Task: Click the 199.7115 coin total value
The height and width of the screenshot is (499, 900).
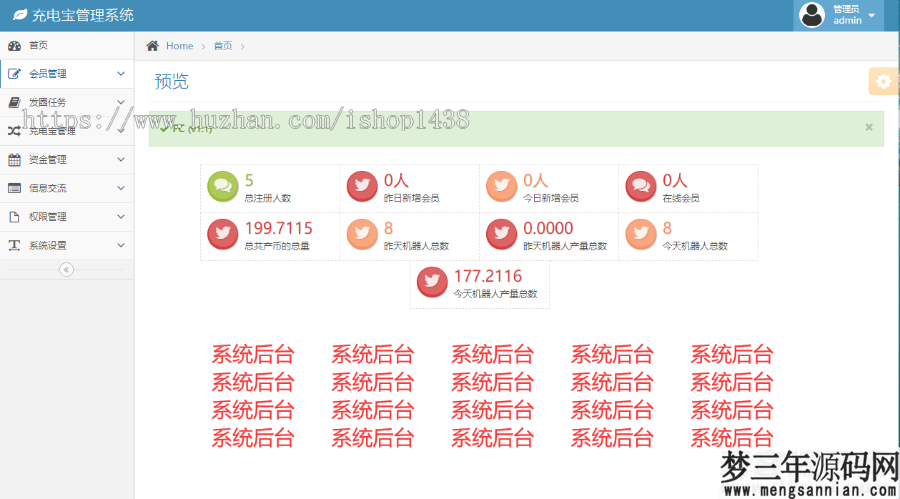Action: pos(278,229)
